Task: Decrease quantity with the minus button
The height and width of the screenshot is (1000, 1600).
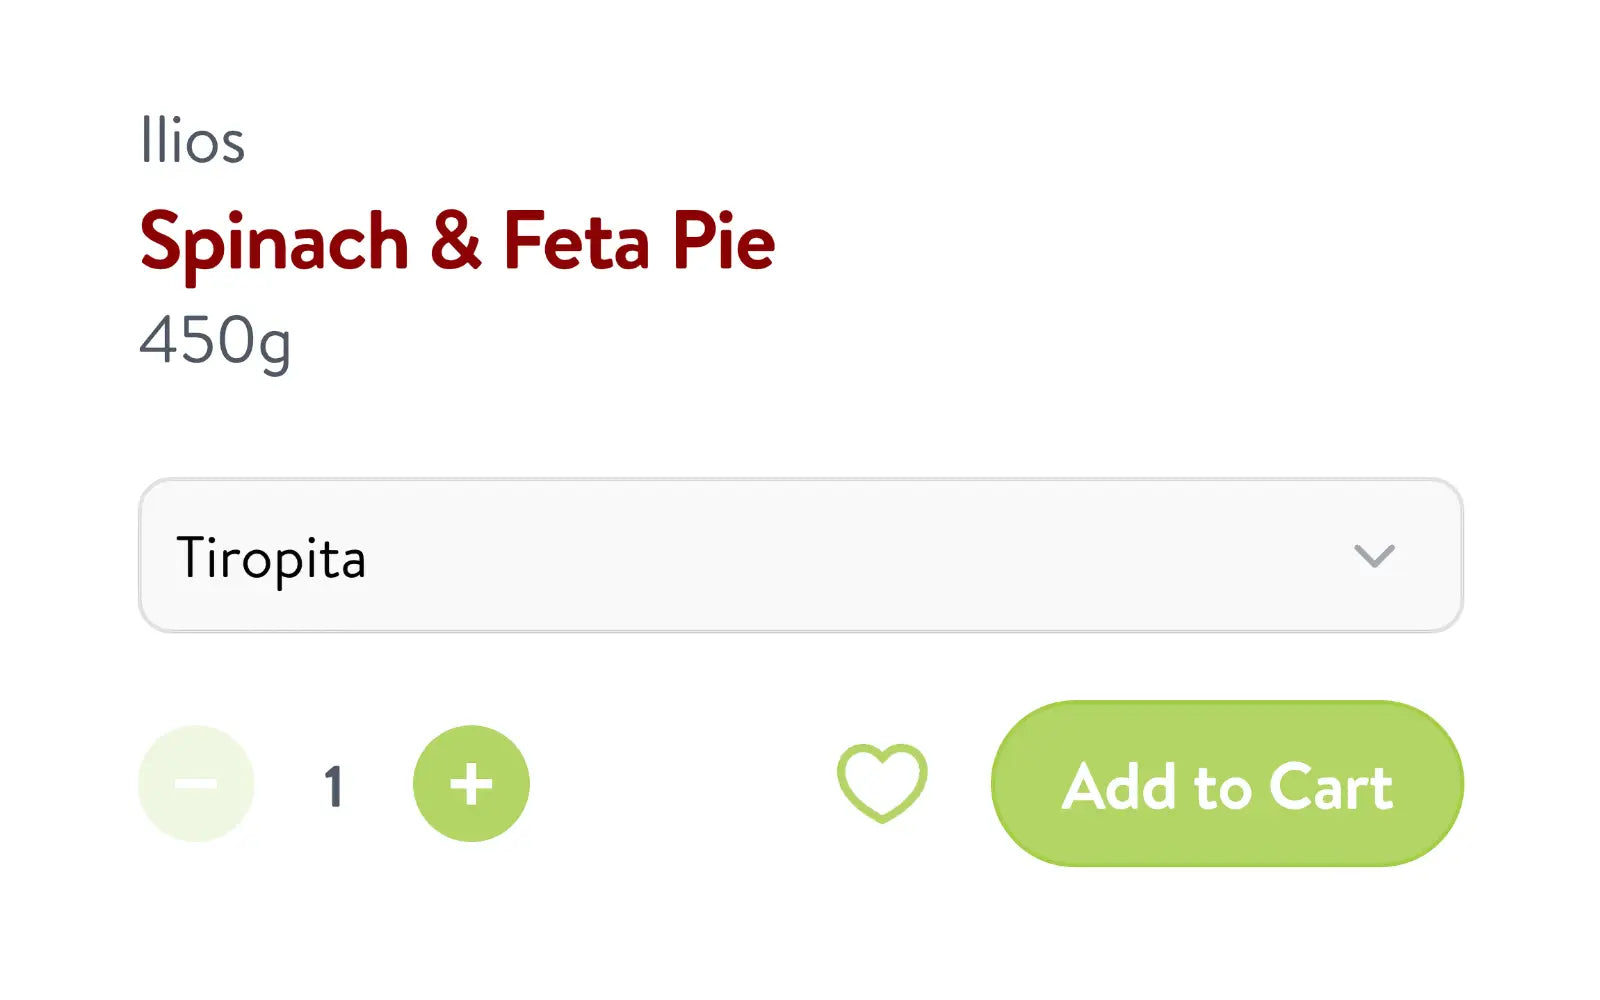Action: (196, 784)
